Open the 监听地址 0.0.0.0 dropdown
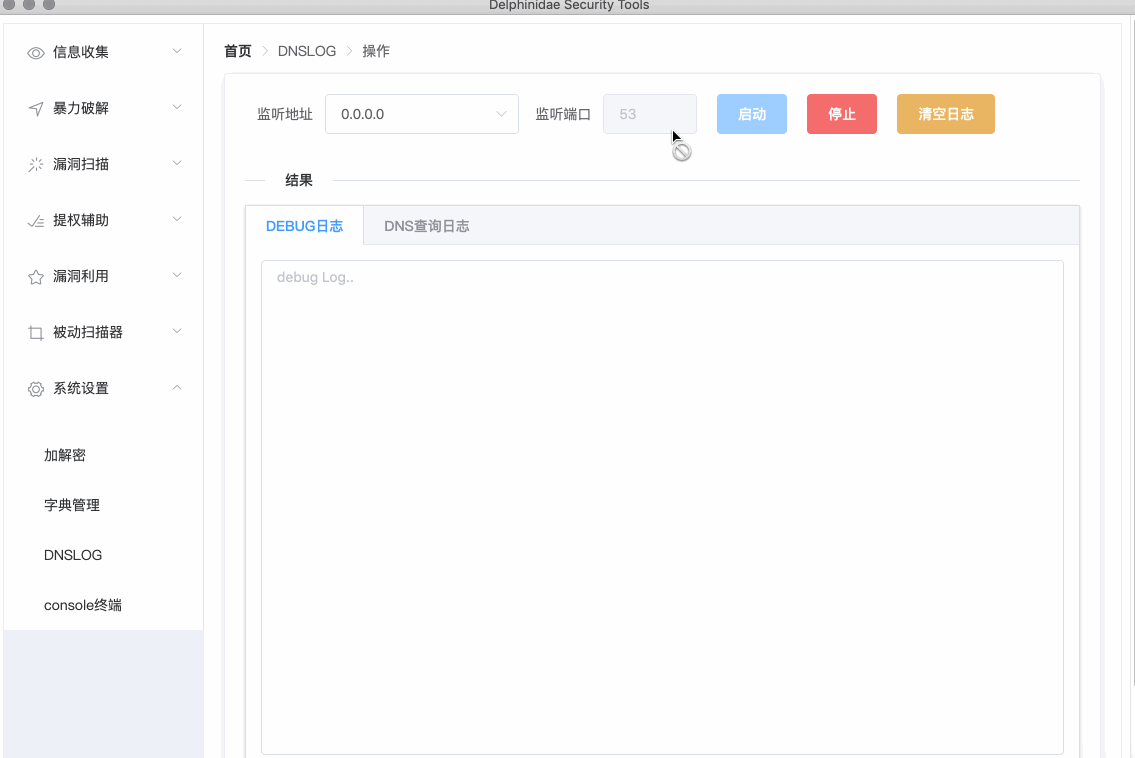This screenshot has width=1135, height=758. coord(421,114)
